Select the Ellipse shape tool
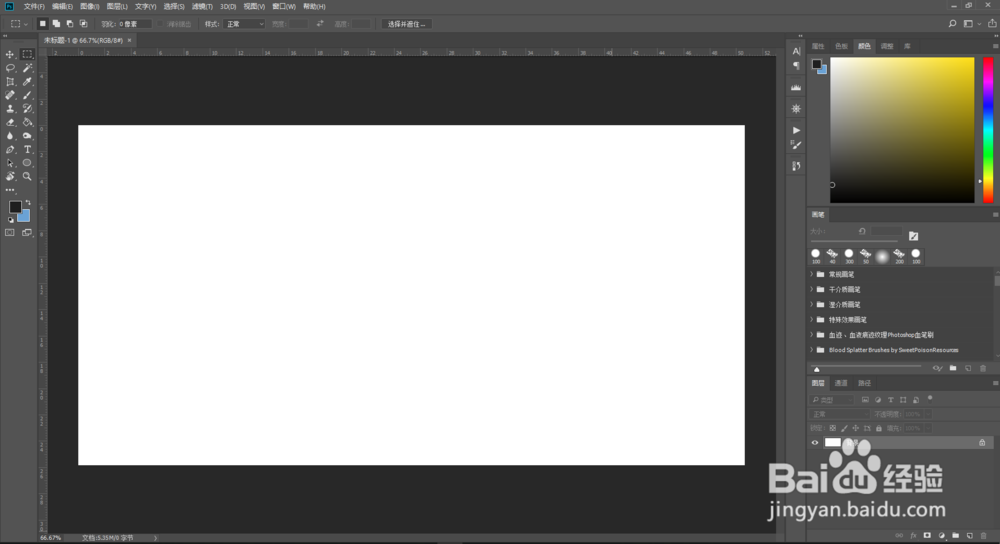Image resolution: width=1000 pixels, height=544 pixels. 27,163
